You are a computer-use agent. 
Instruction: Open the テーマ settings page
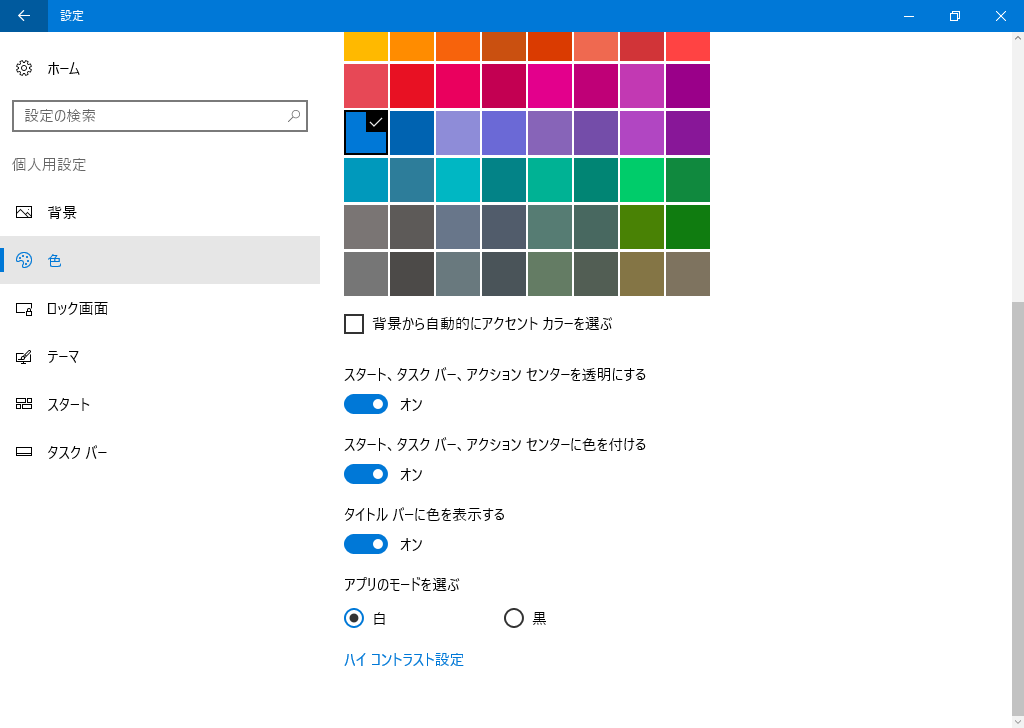tap(63, 357)
